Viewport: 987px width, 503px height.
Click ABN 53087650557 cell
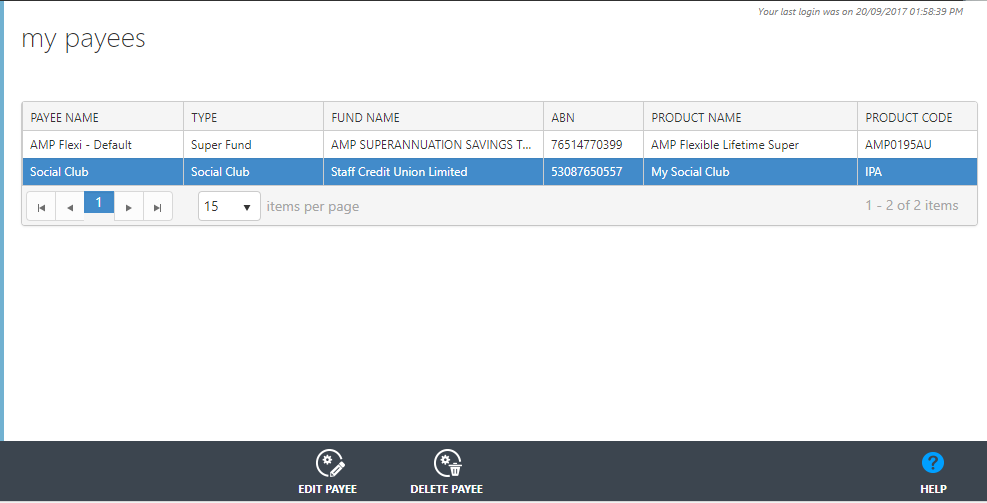(x=594, y=172)
